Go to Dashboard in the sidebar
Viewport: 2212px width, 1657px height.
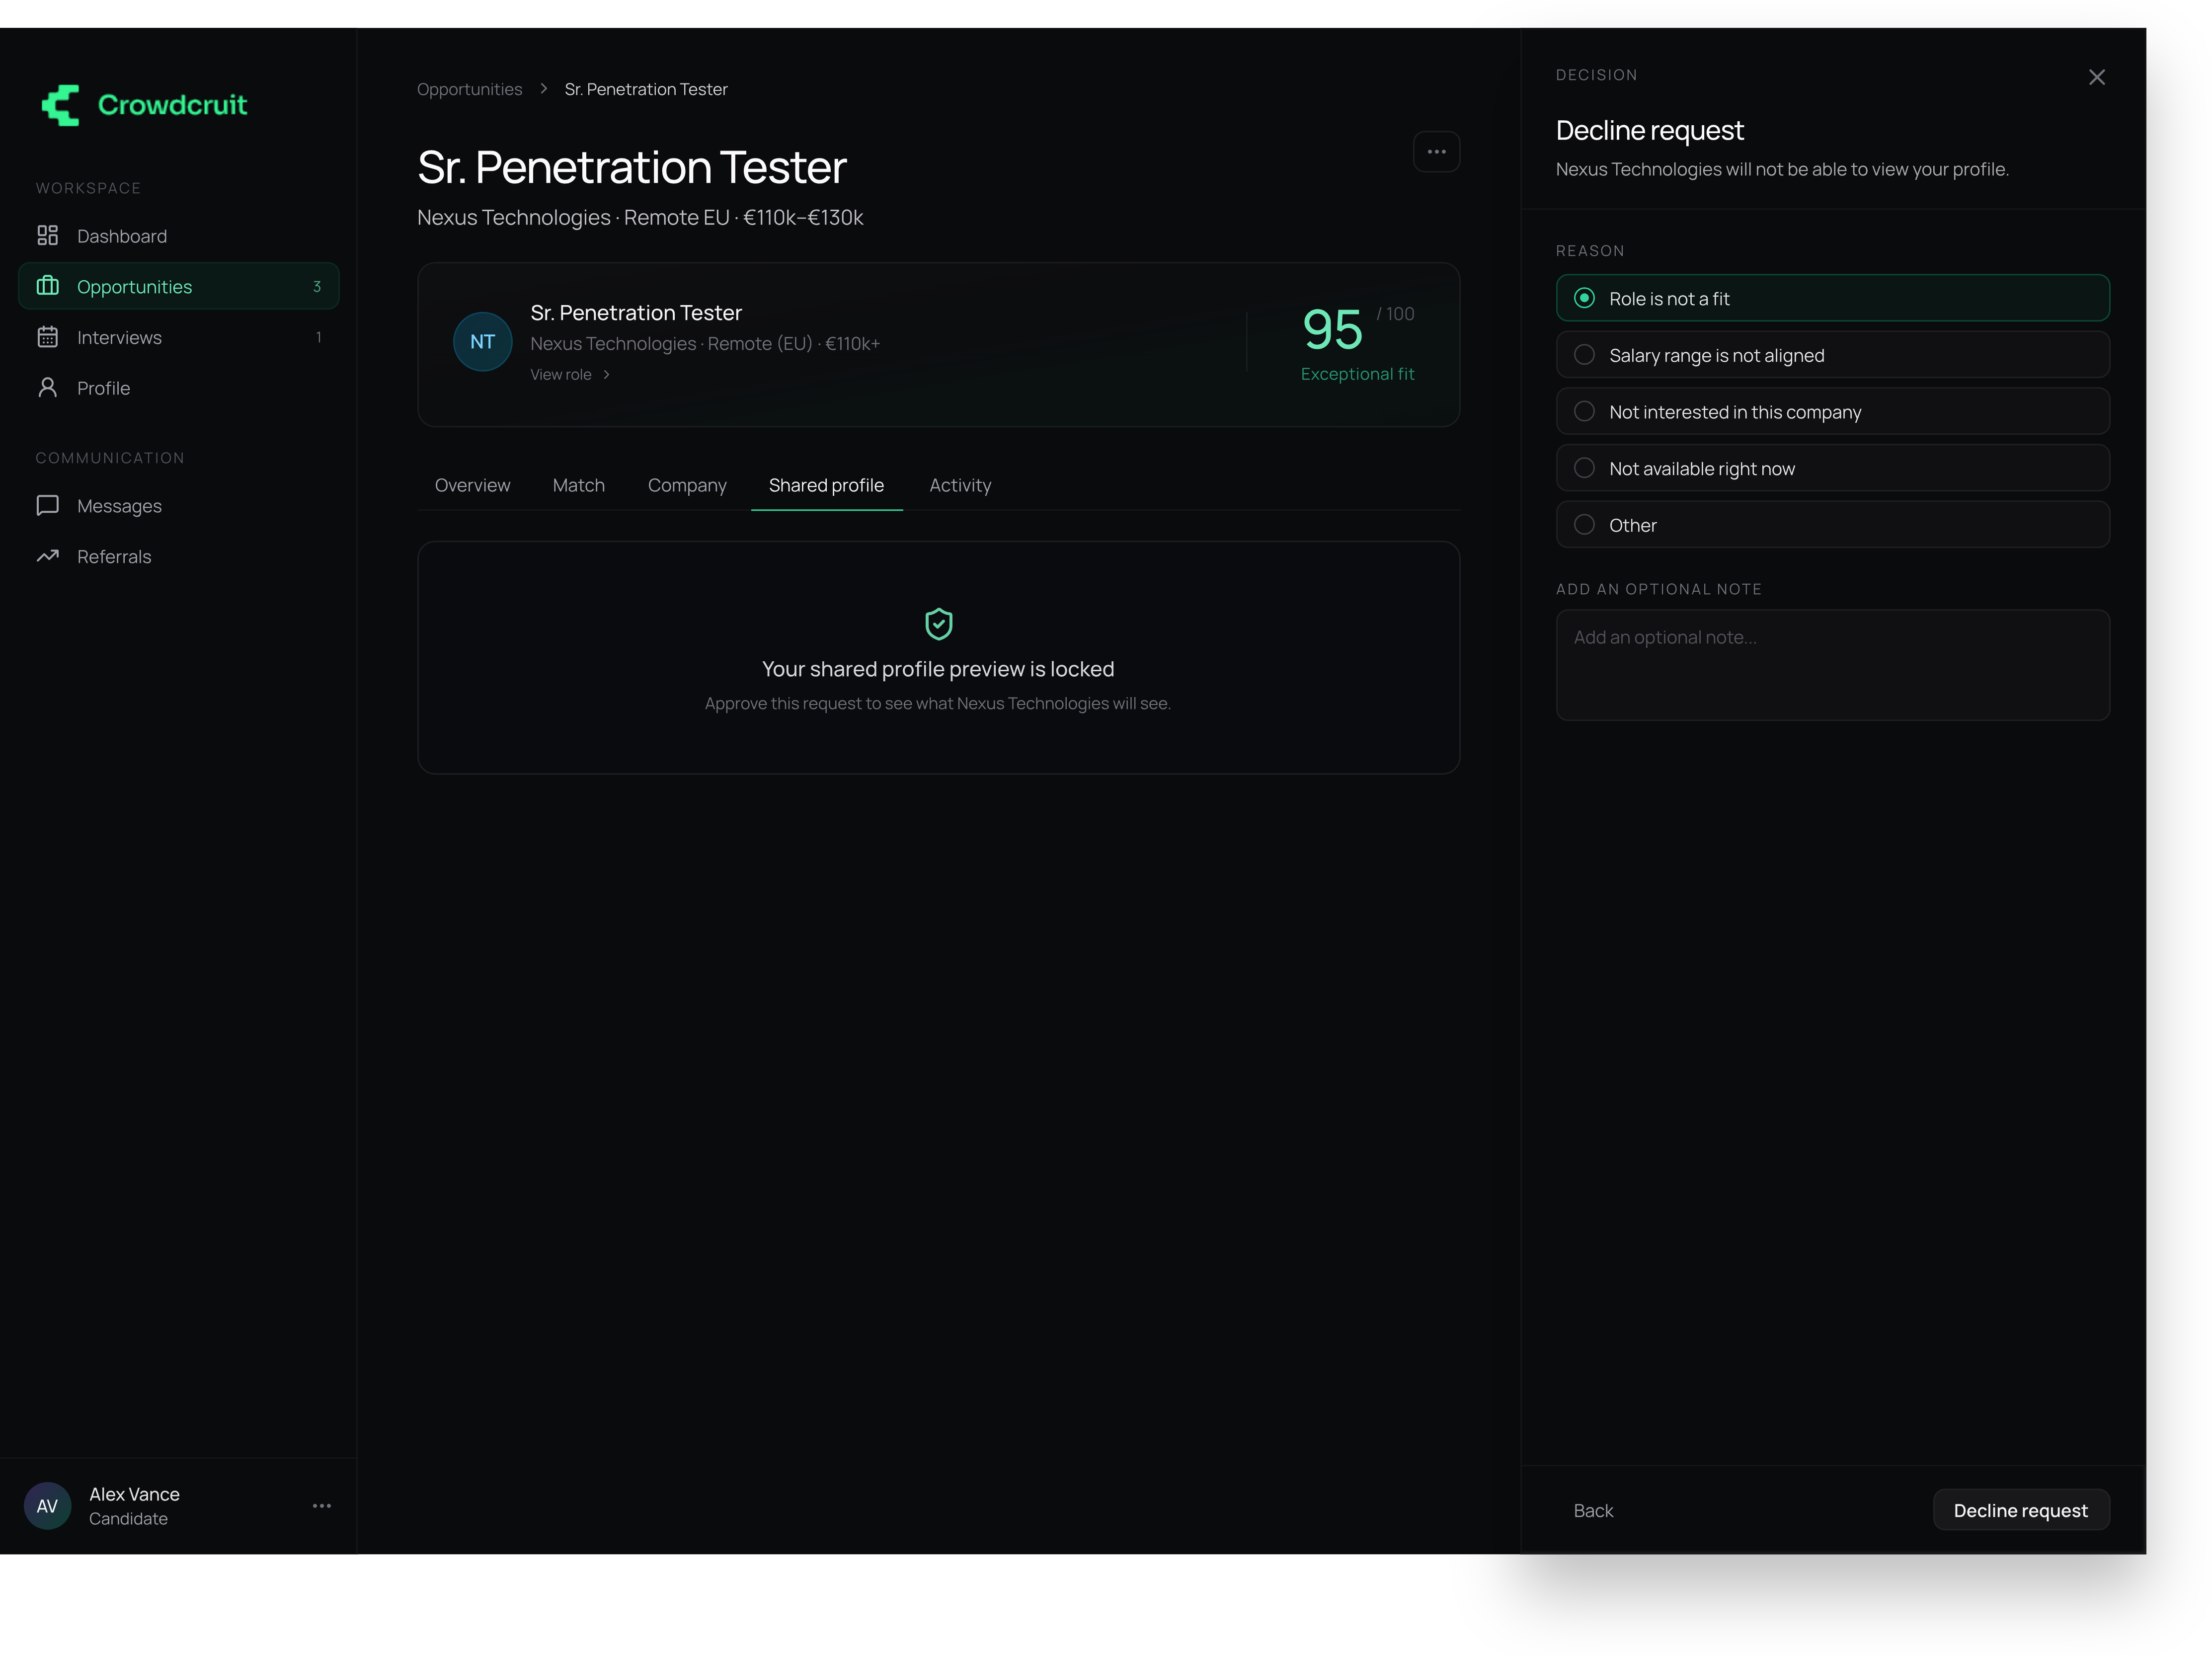(178, 236)
